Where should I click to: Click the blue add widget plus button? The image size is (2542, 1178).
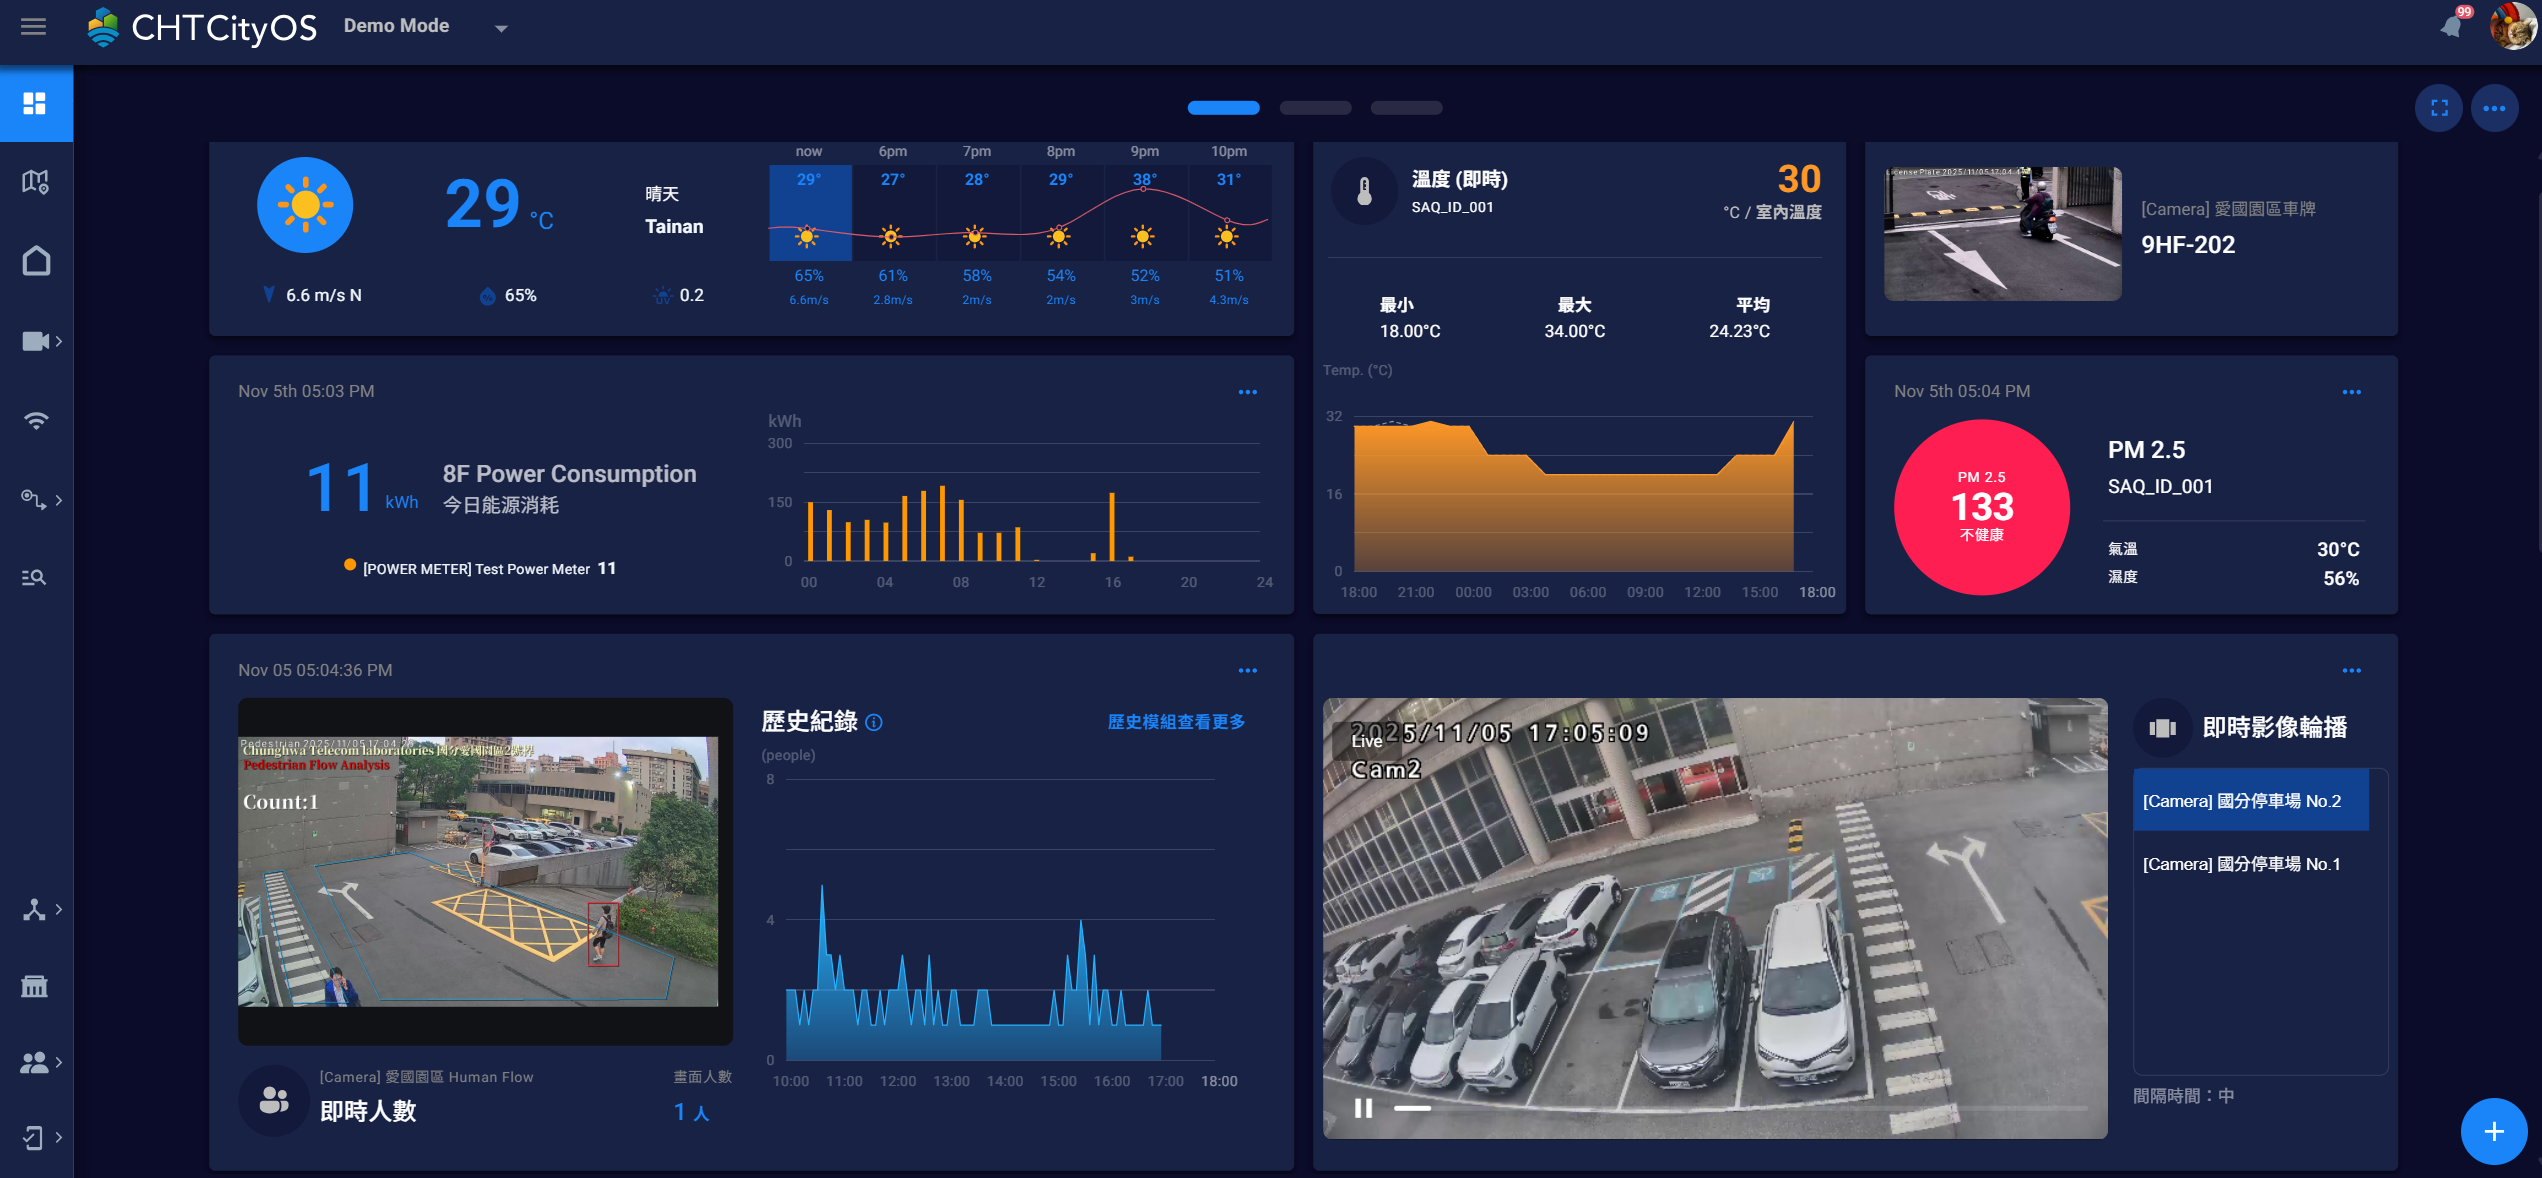[2493, 1131]
